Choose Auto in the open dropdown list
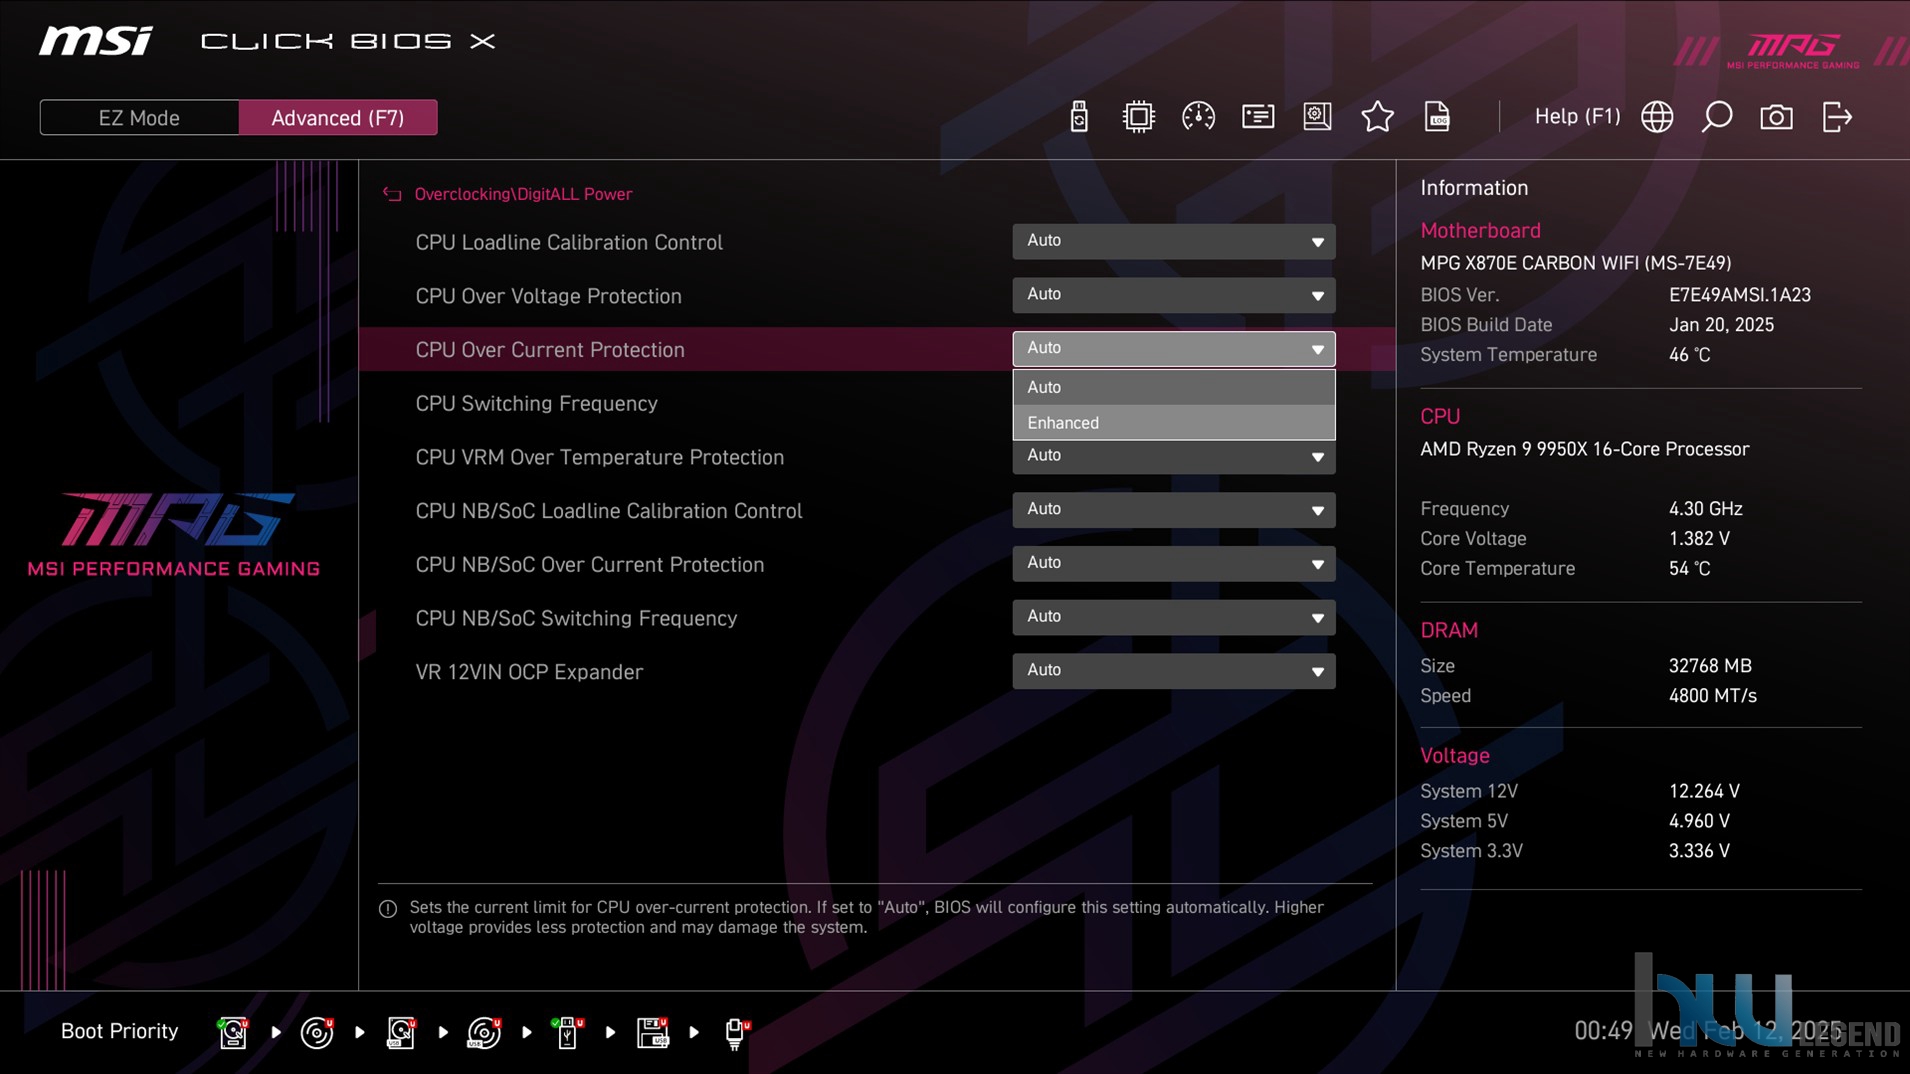Image resolution: width=1910 pixels, height=1074 pixels. pos(1173,387)
